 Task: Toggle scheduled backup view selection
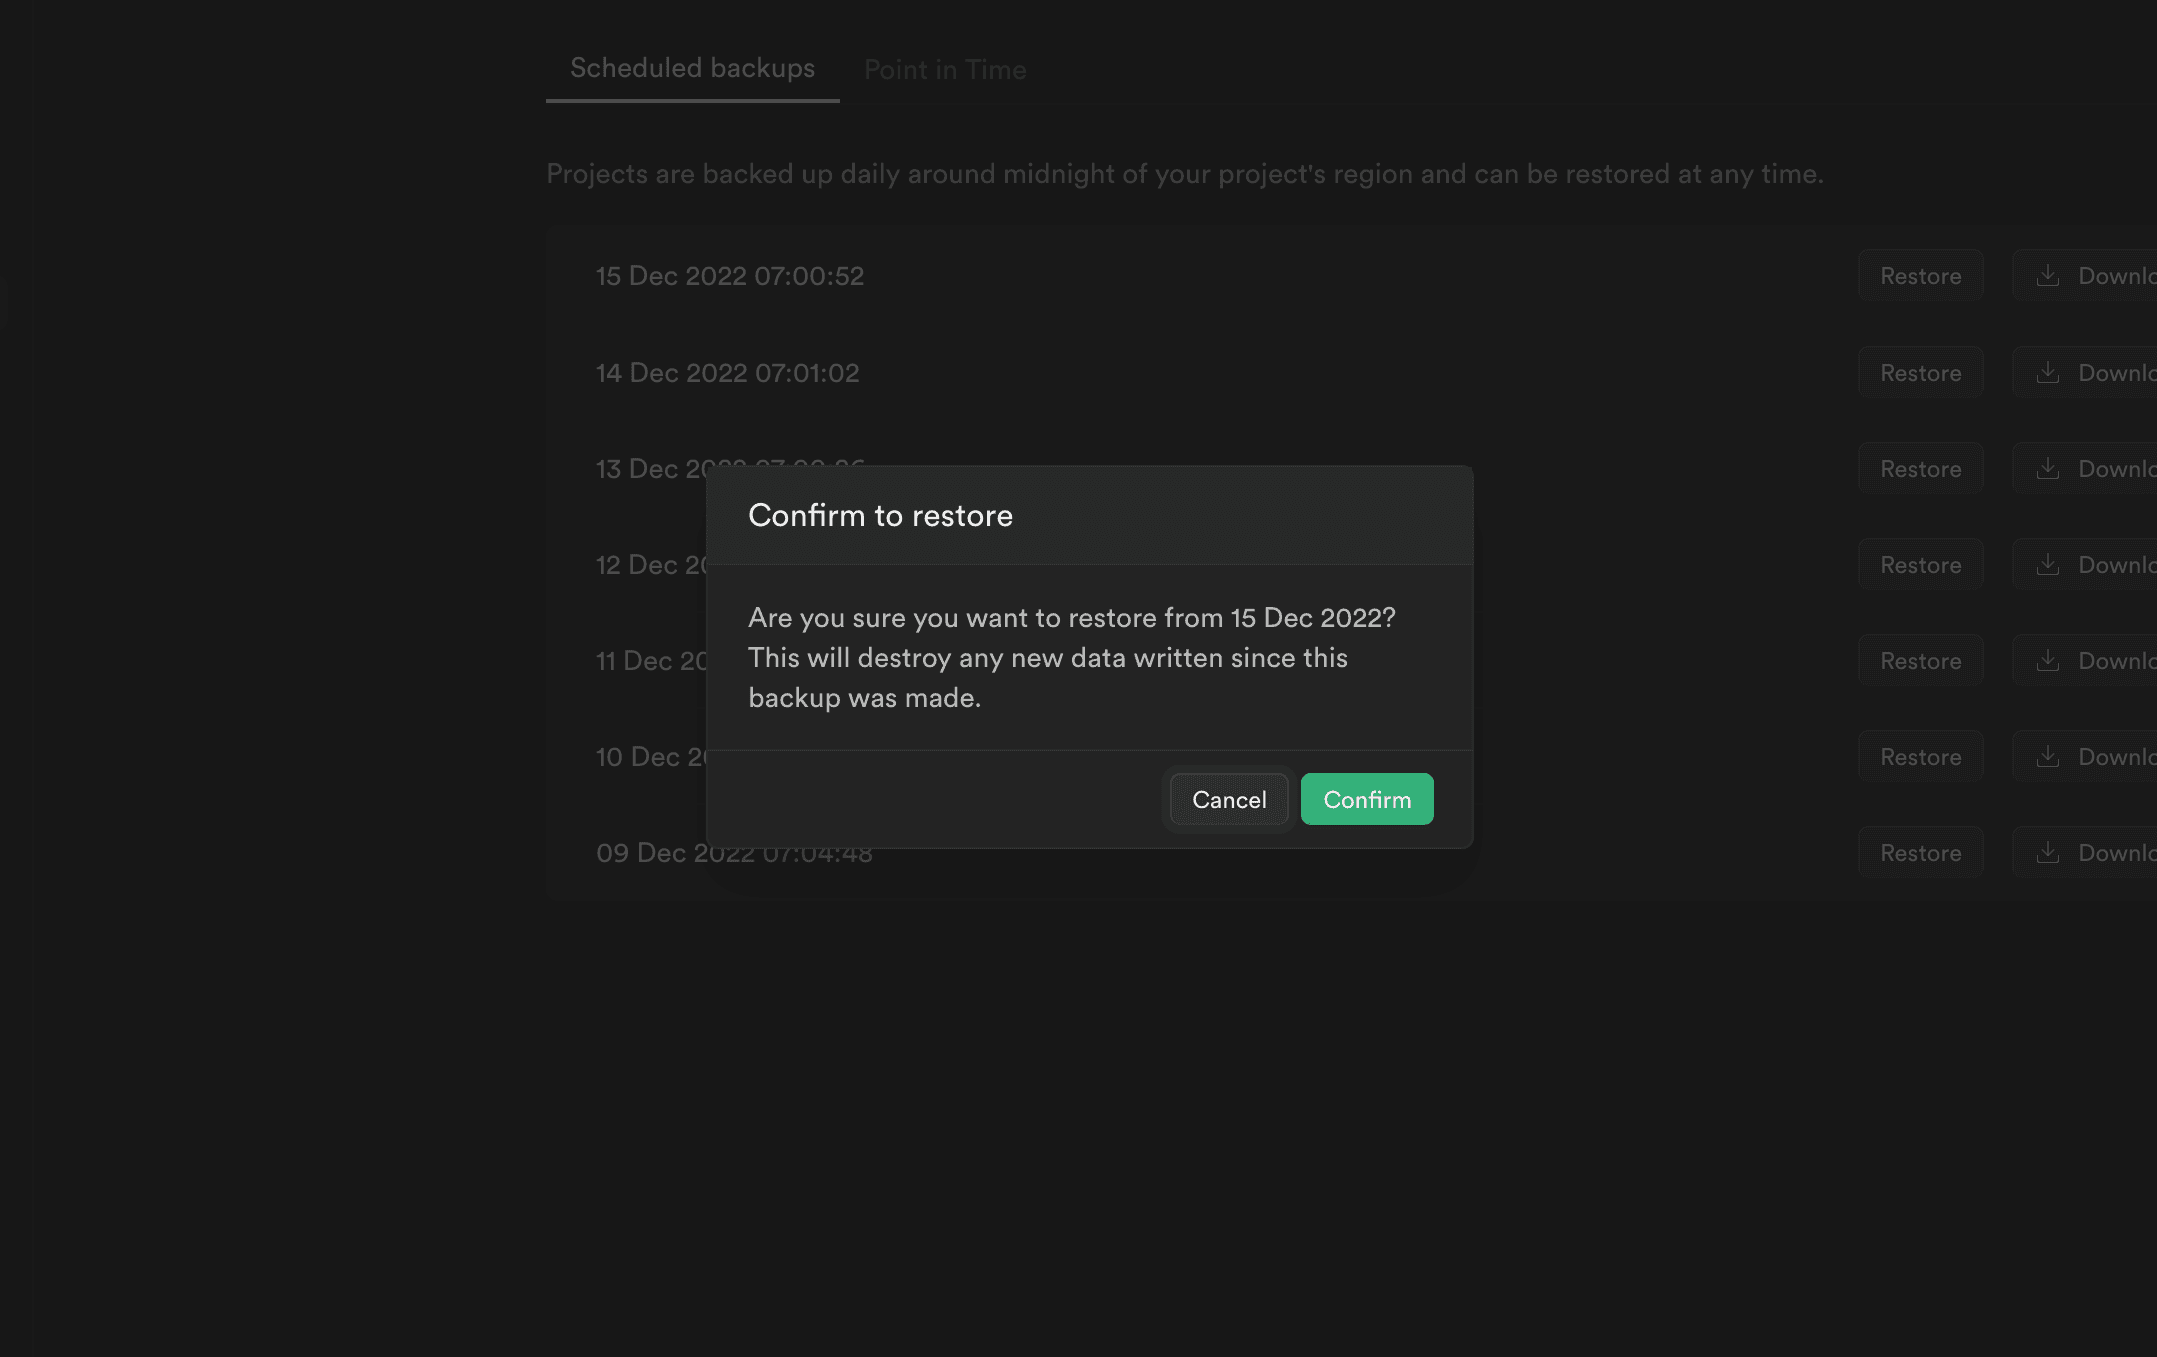[692, 67]
